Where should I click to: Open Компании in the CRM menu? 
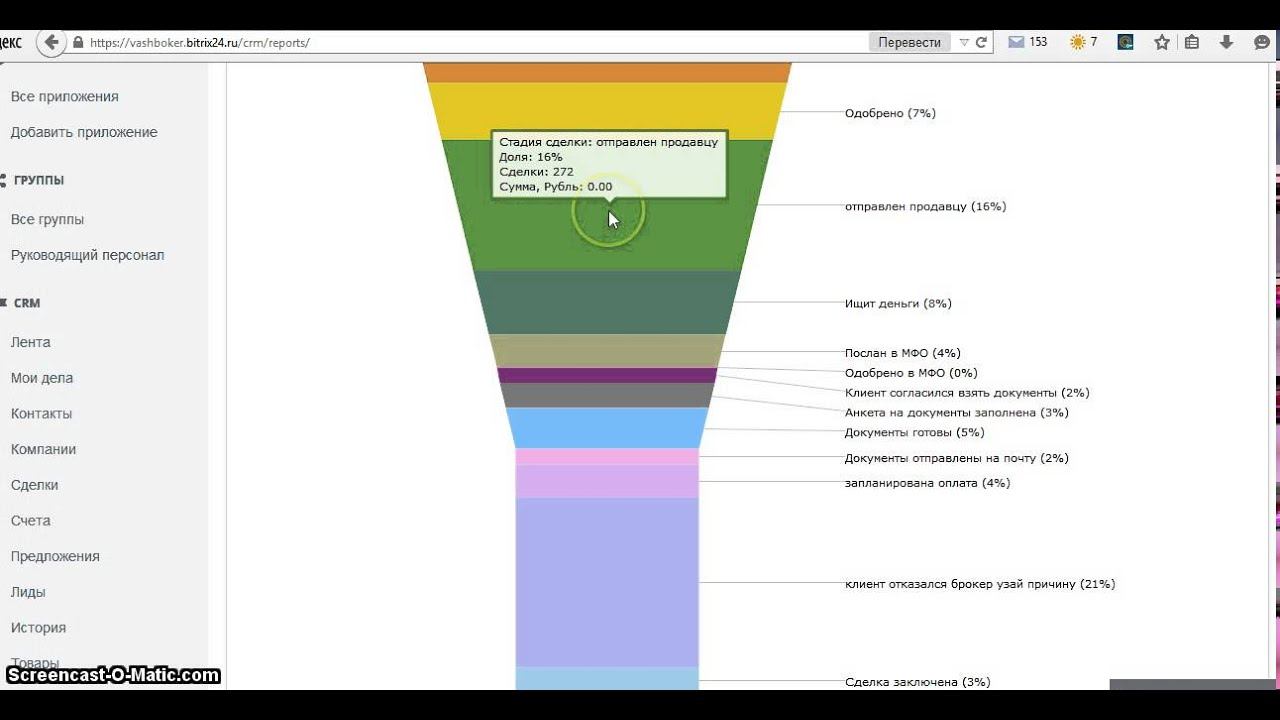tap(43, 450)
